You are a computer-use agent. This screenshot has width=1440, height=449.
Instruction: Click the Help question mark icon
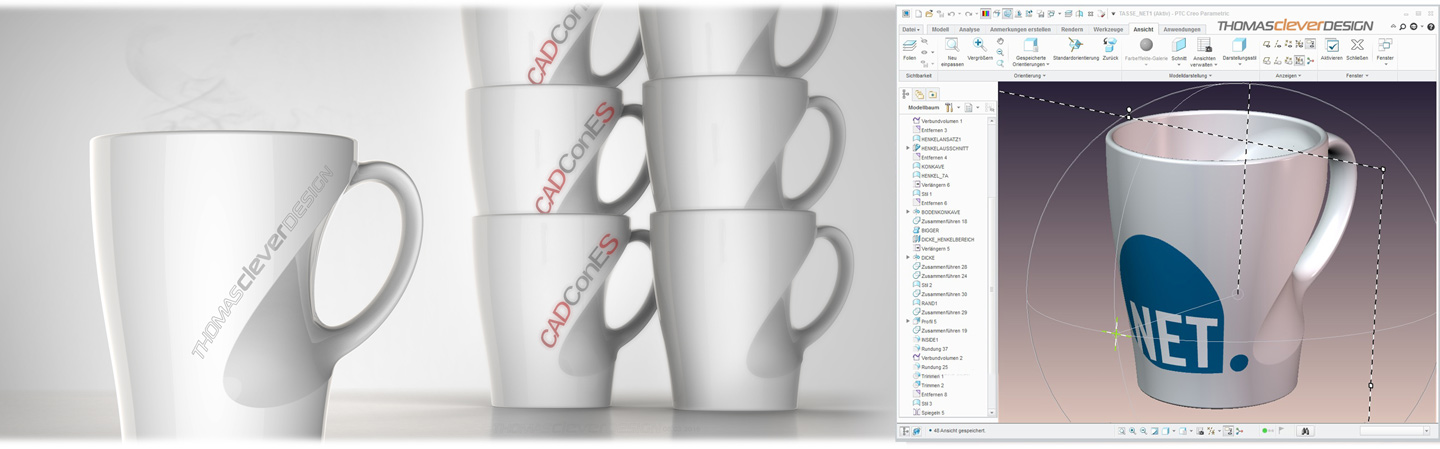point(1430,27)
